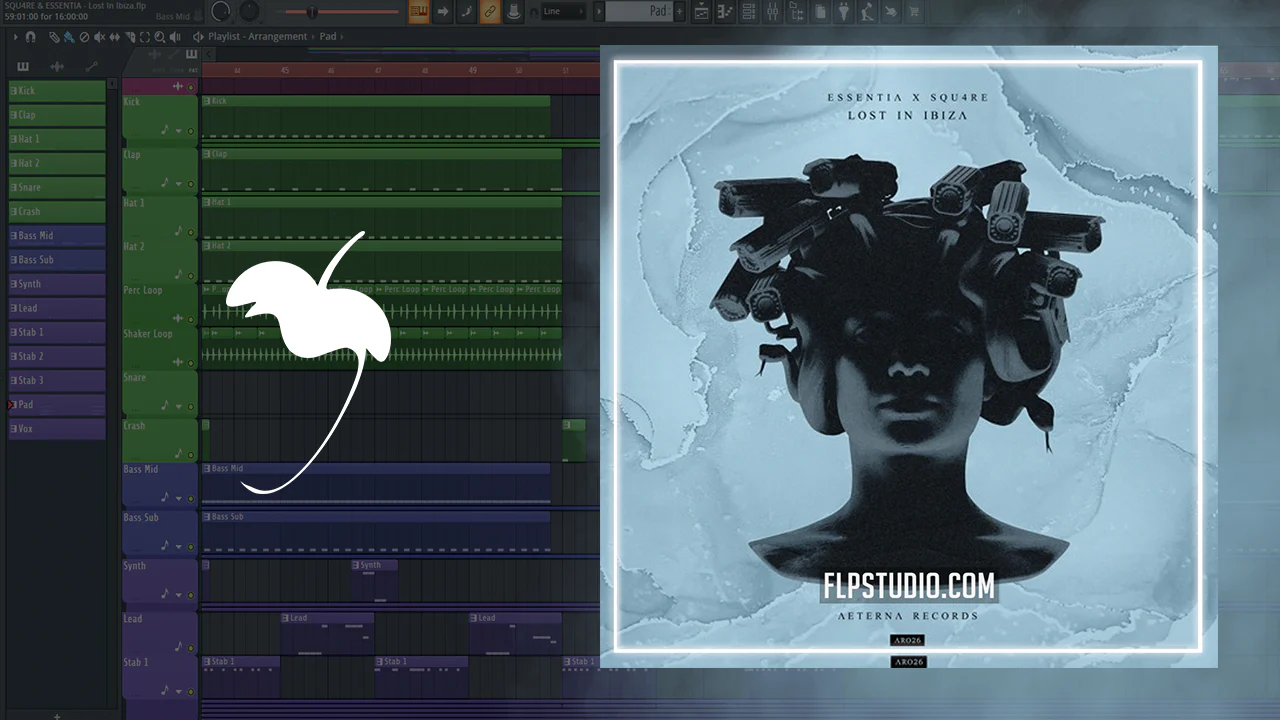Select the Zoom magnifier tool
Viewport: 1280px width, 720px height.
(x=160, y=37)
